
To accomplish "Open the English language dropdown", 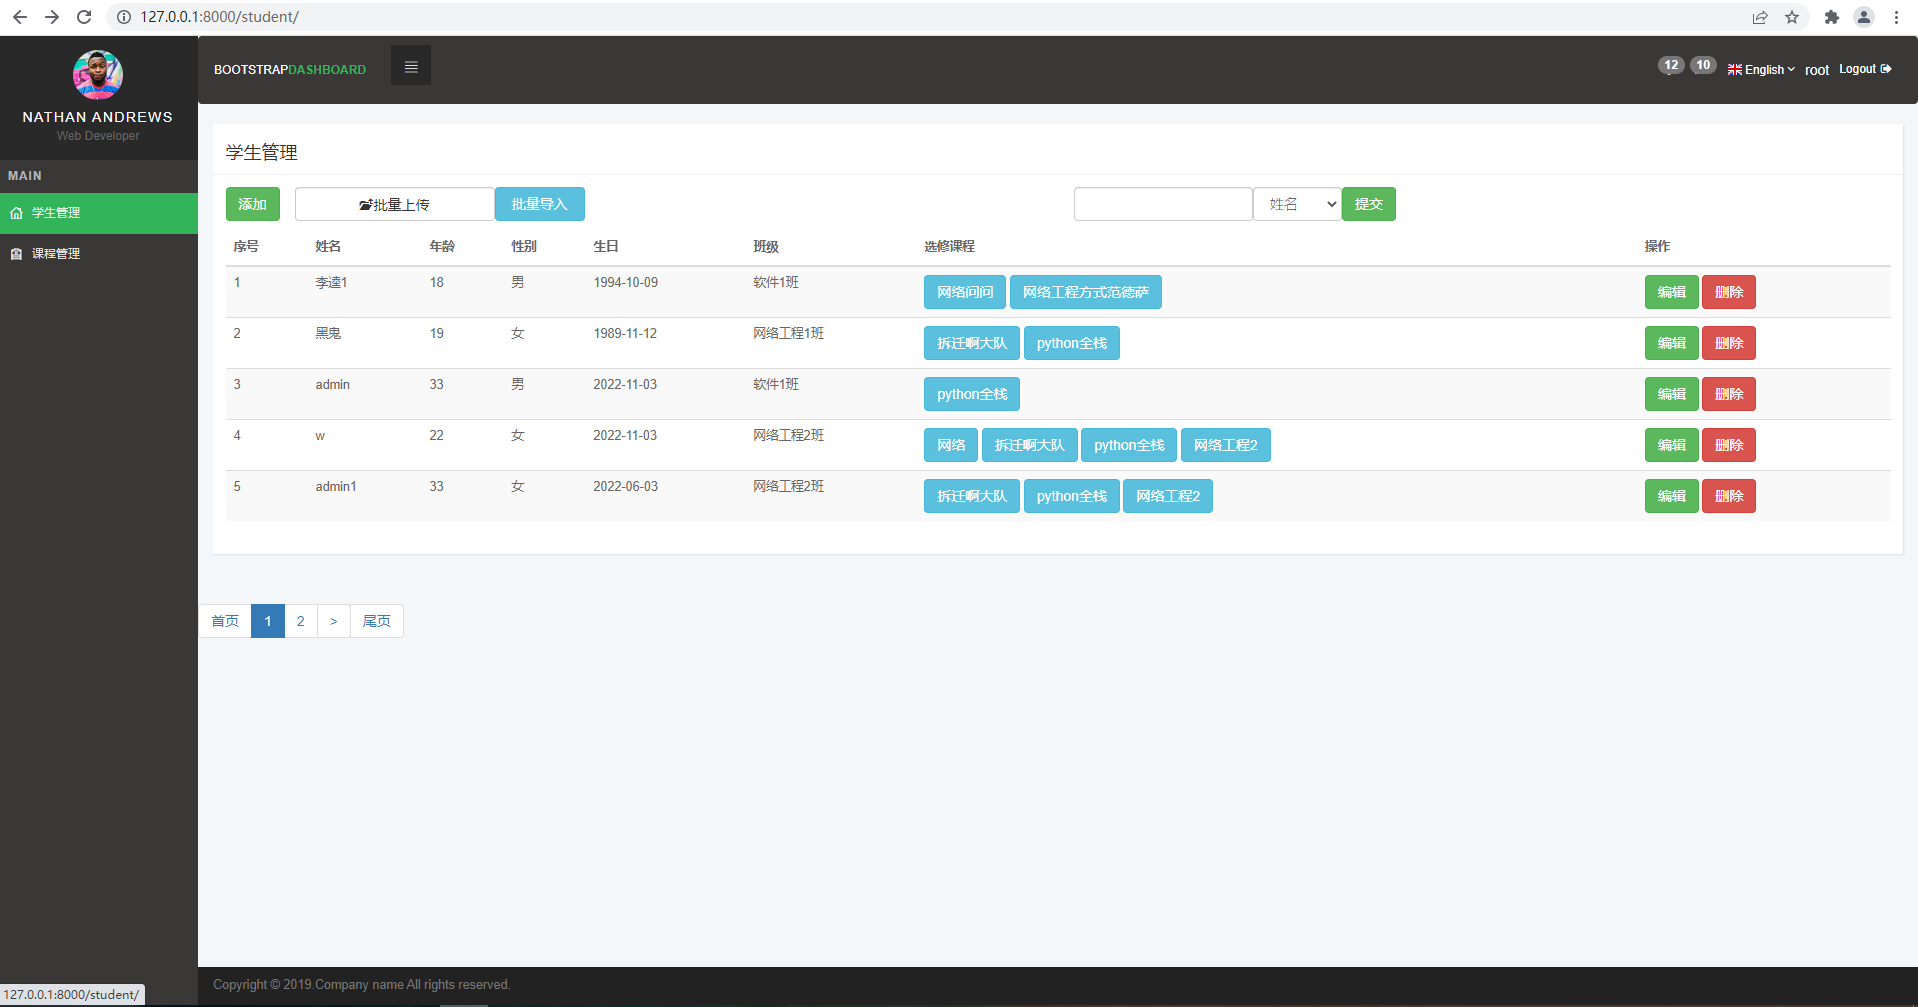I will 1761,70.
